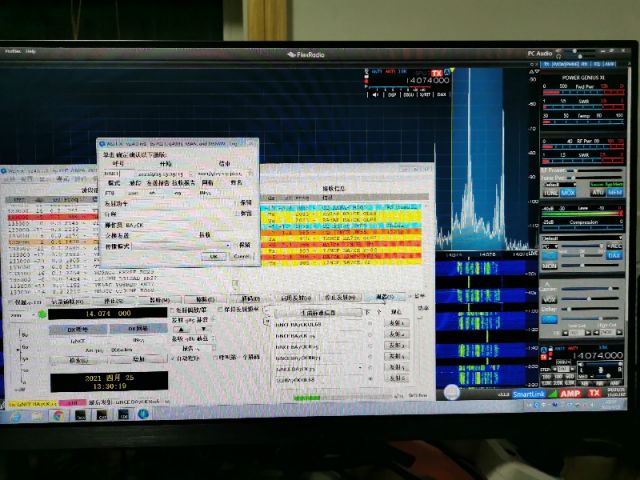Click the red TX slice indicator

tap(437, 73)
